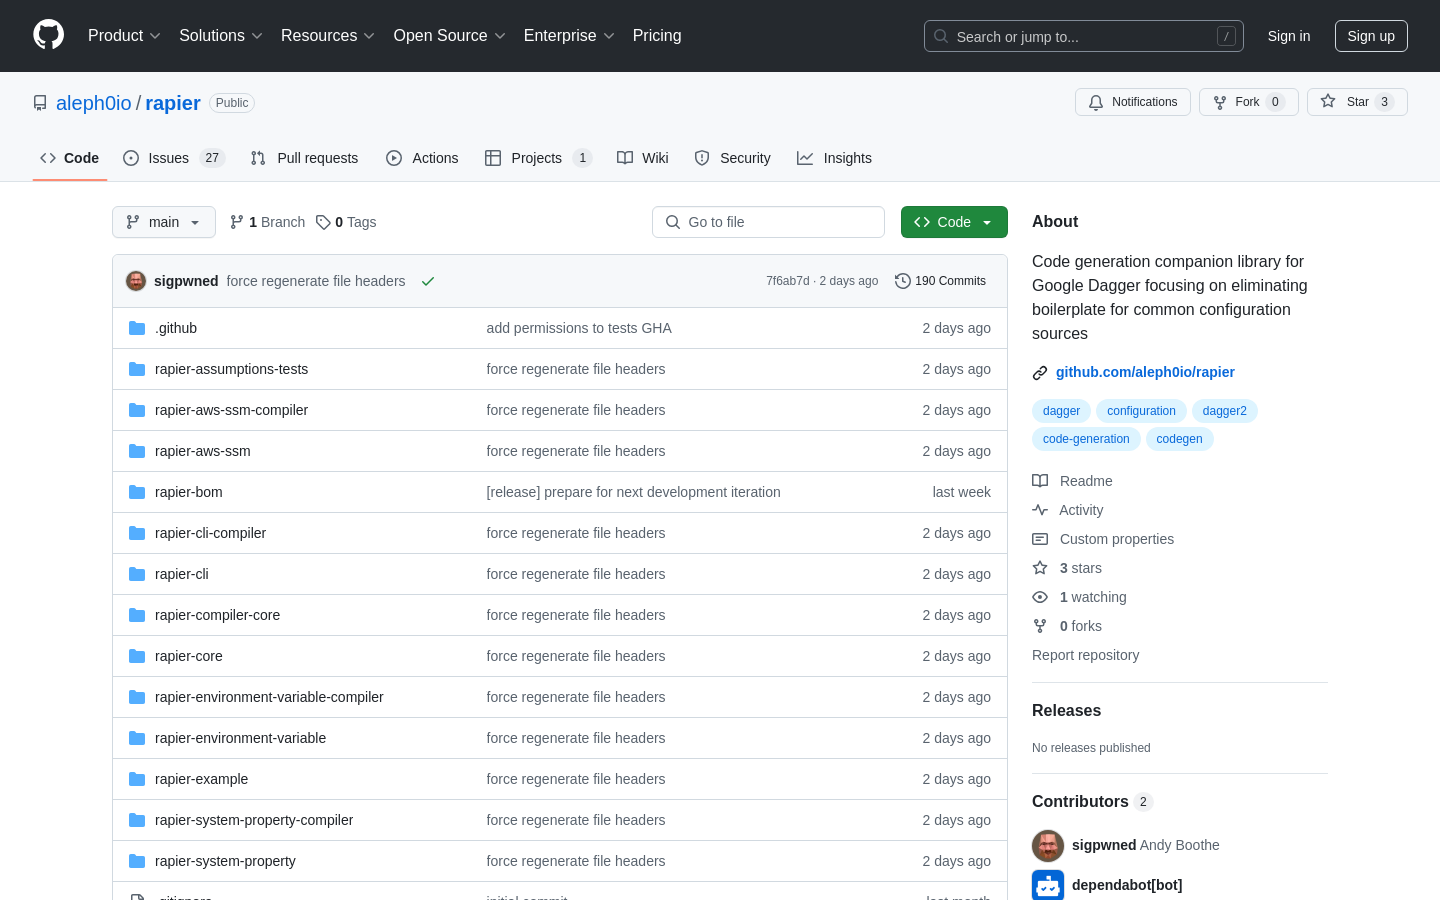Open the GitHub homepage logo
Viewport: 1440px width, 900px height.
click(x=48, y=35)
